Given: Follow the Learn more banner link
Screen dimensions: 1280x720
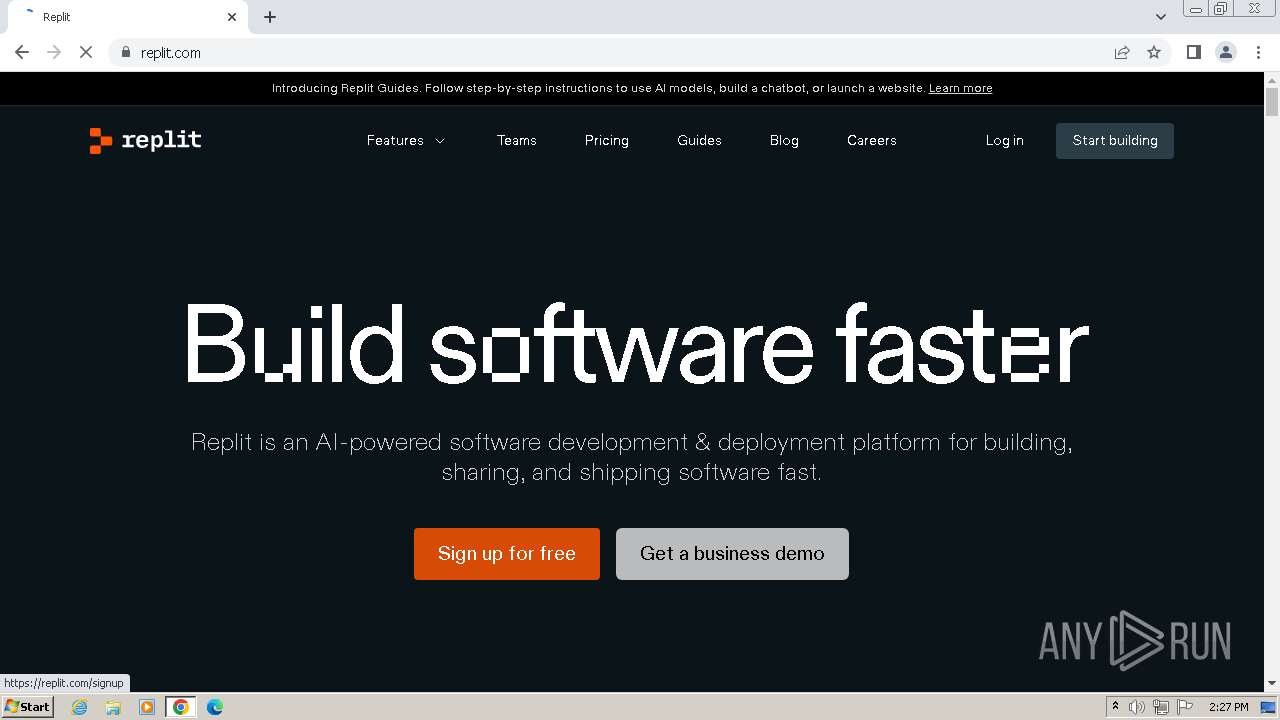Looking at the screenshot, I should coord(960,88).
